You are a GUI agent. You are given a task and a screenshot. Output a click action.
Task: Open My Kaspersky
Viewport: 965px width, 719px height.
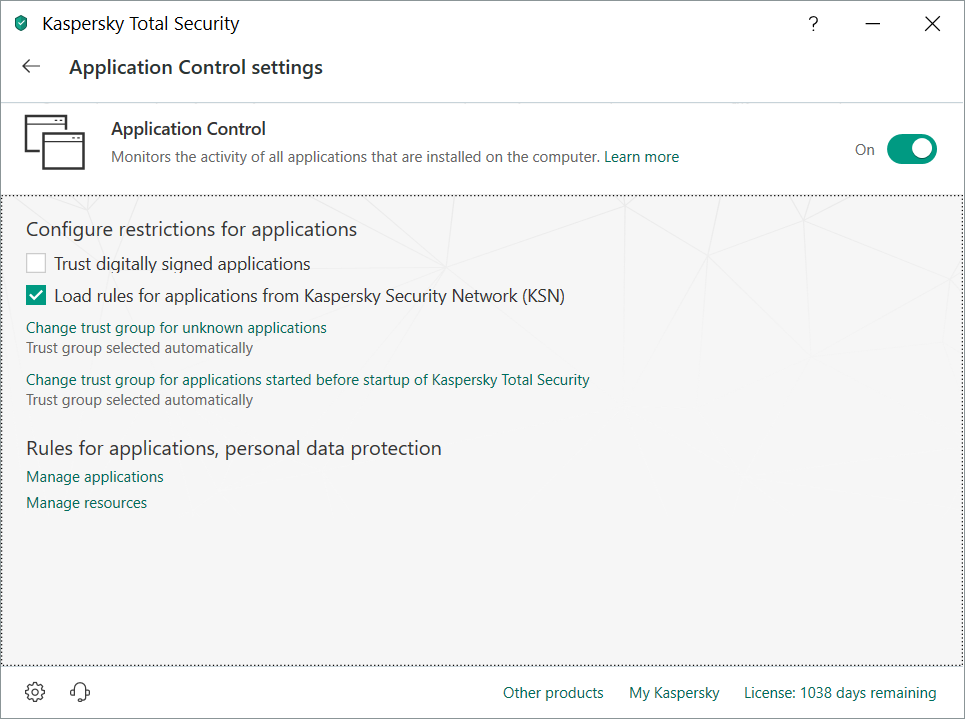pos(674,693)
